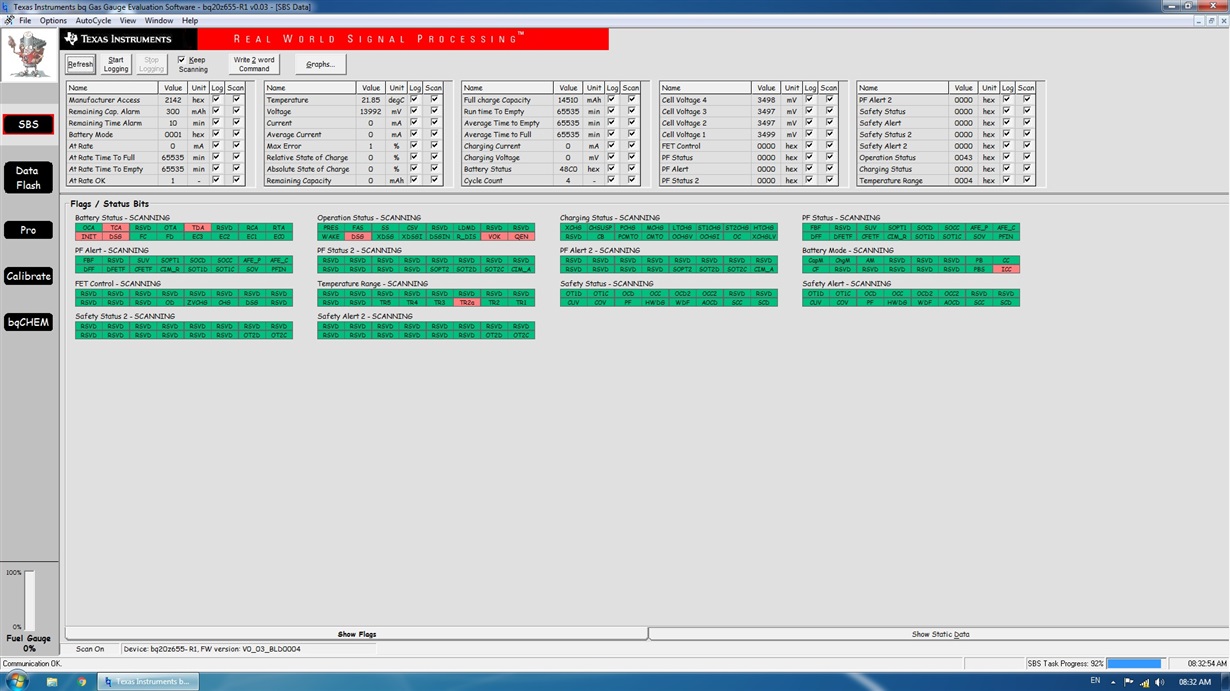
Task: Open Chrome from the taskbar
Action: tap(83, 681)
